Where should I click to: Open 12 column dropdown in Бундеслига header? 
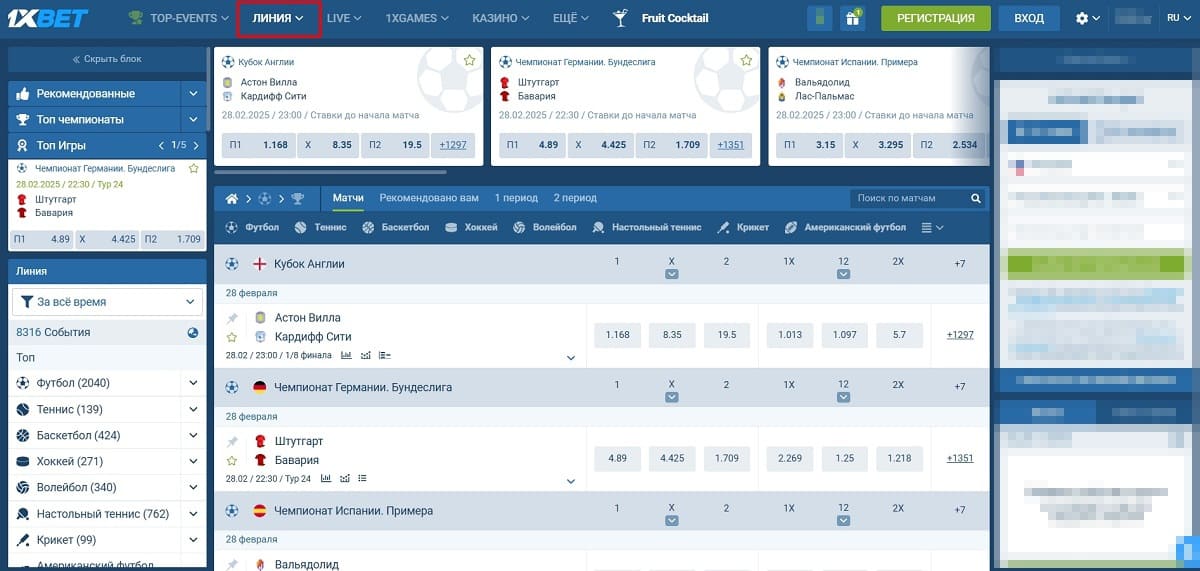(x=844, y=397)
